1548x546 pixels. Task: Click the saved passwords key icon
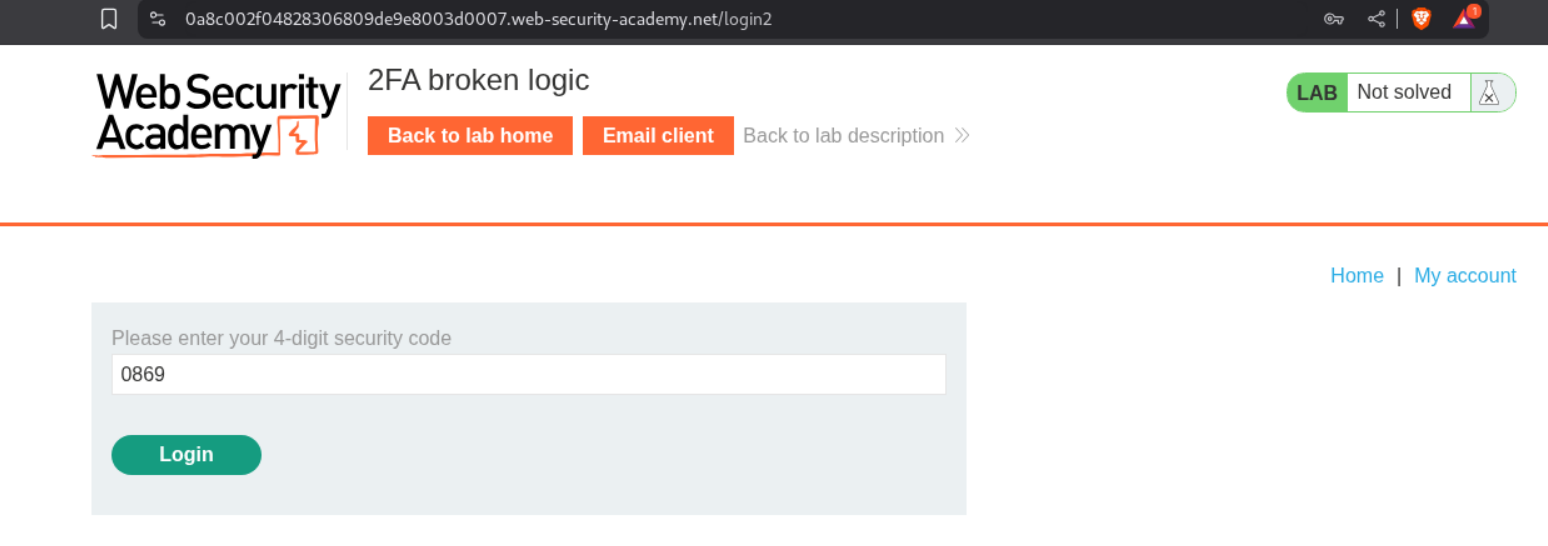tap(1333, 19)
